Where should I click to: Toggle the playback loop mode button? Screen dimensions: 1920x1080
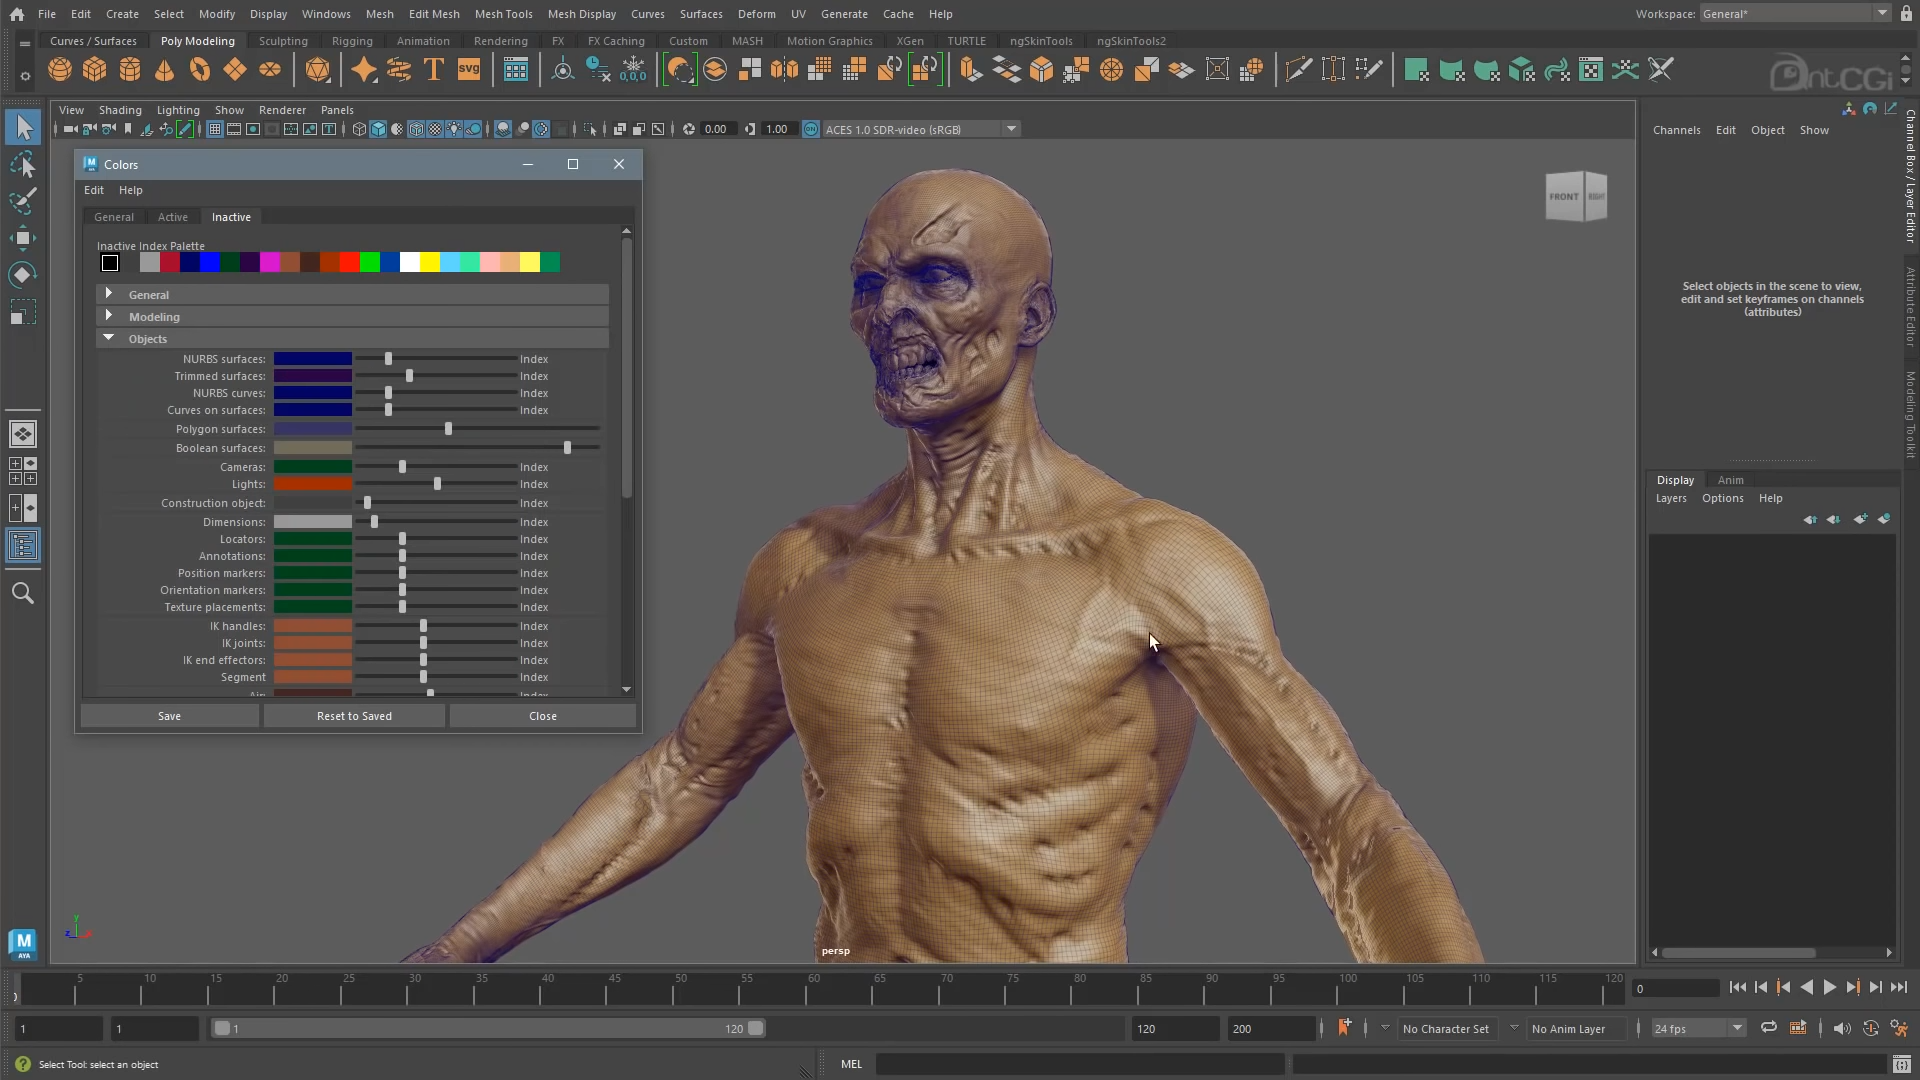coord(1769,1028)
